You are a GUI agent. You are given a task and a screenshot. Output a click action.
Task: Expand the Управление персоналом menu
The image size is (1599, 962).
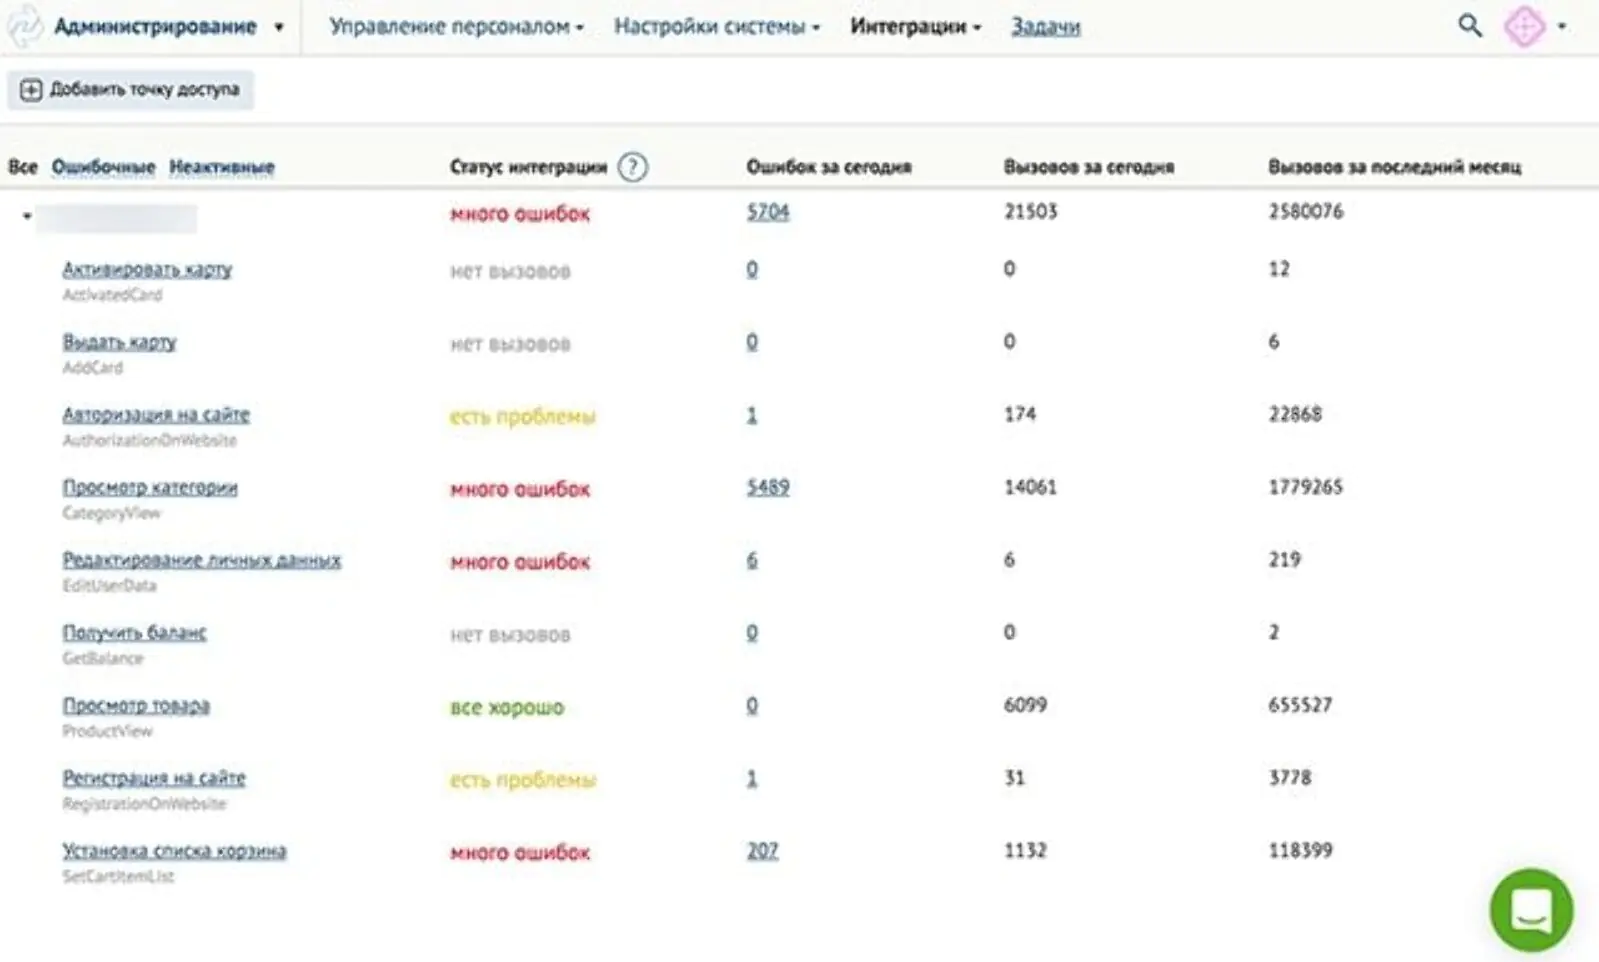pos(456,27)
